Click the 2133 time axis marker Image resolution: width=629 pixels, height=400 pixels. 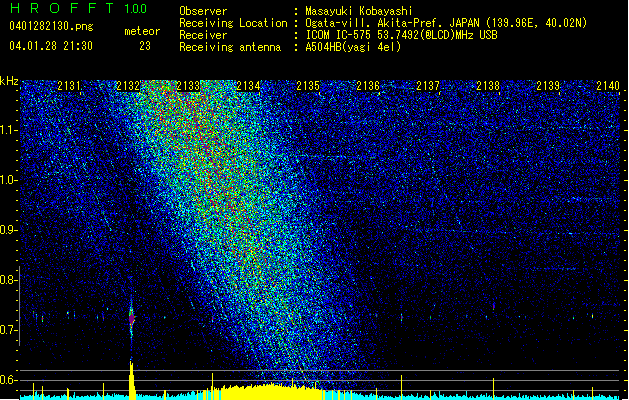188,85
